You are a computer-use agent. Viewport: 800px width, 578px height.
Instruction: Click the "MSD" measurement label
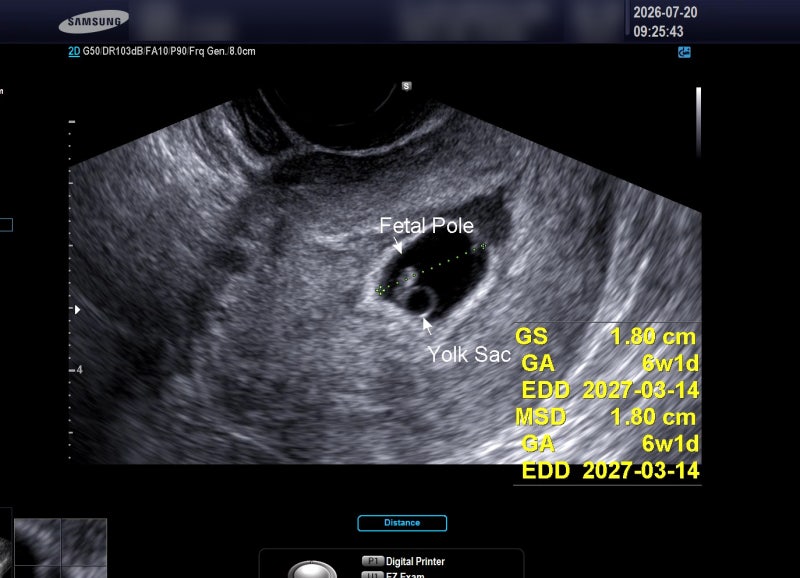[541, 417]
